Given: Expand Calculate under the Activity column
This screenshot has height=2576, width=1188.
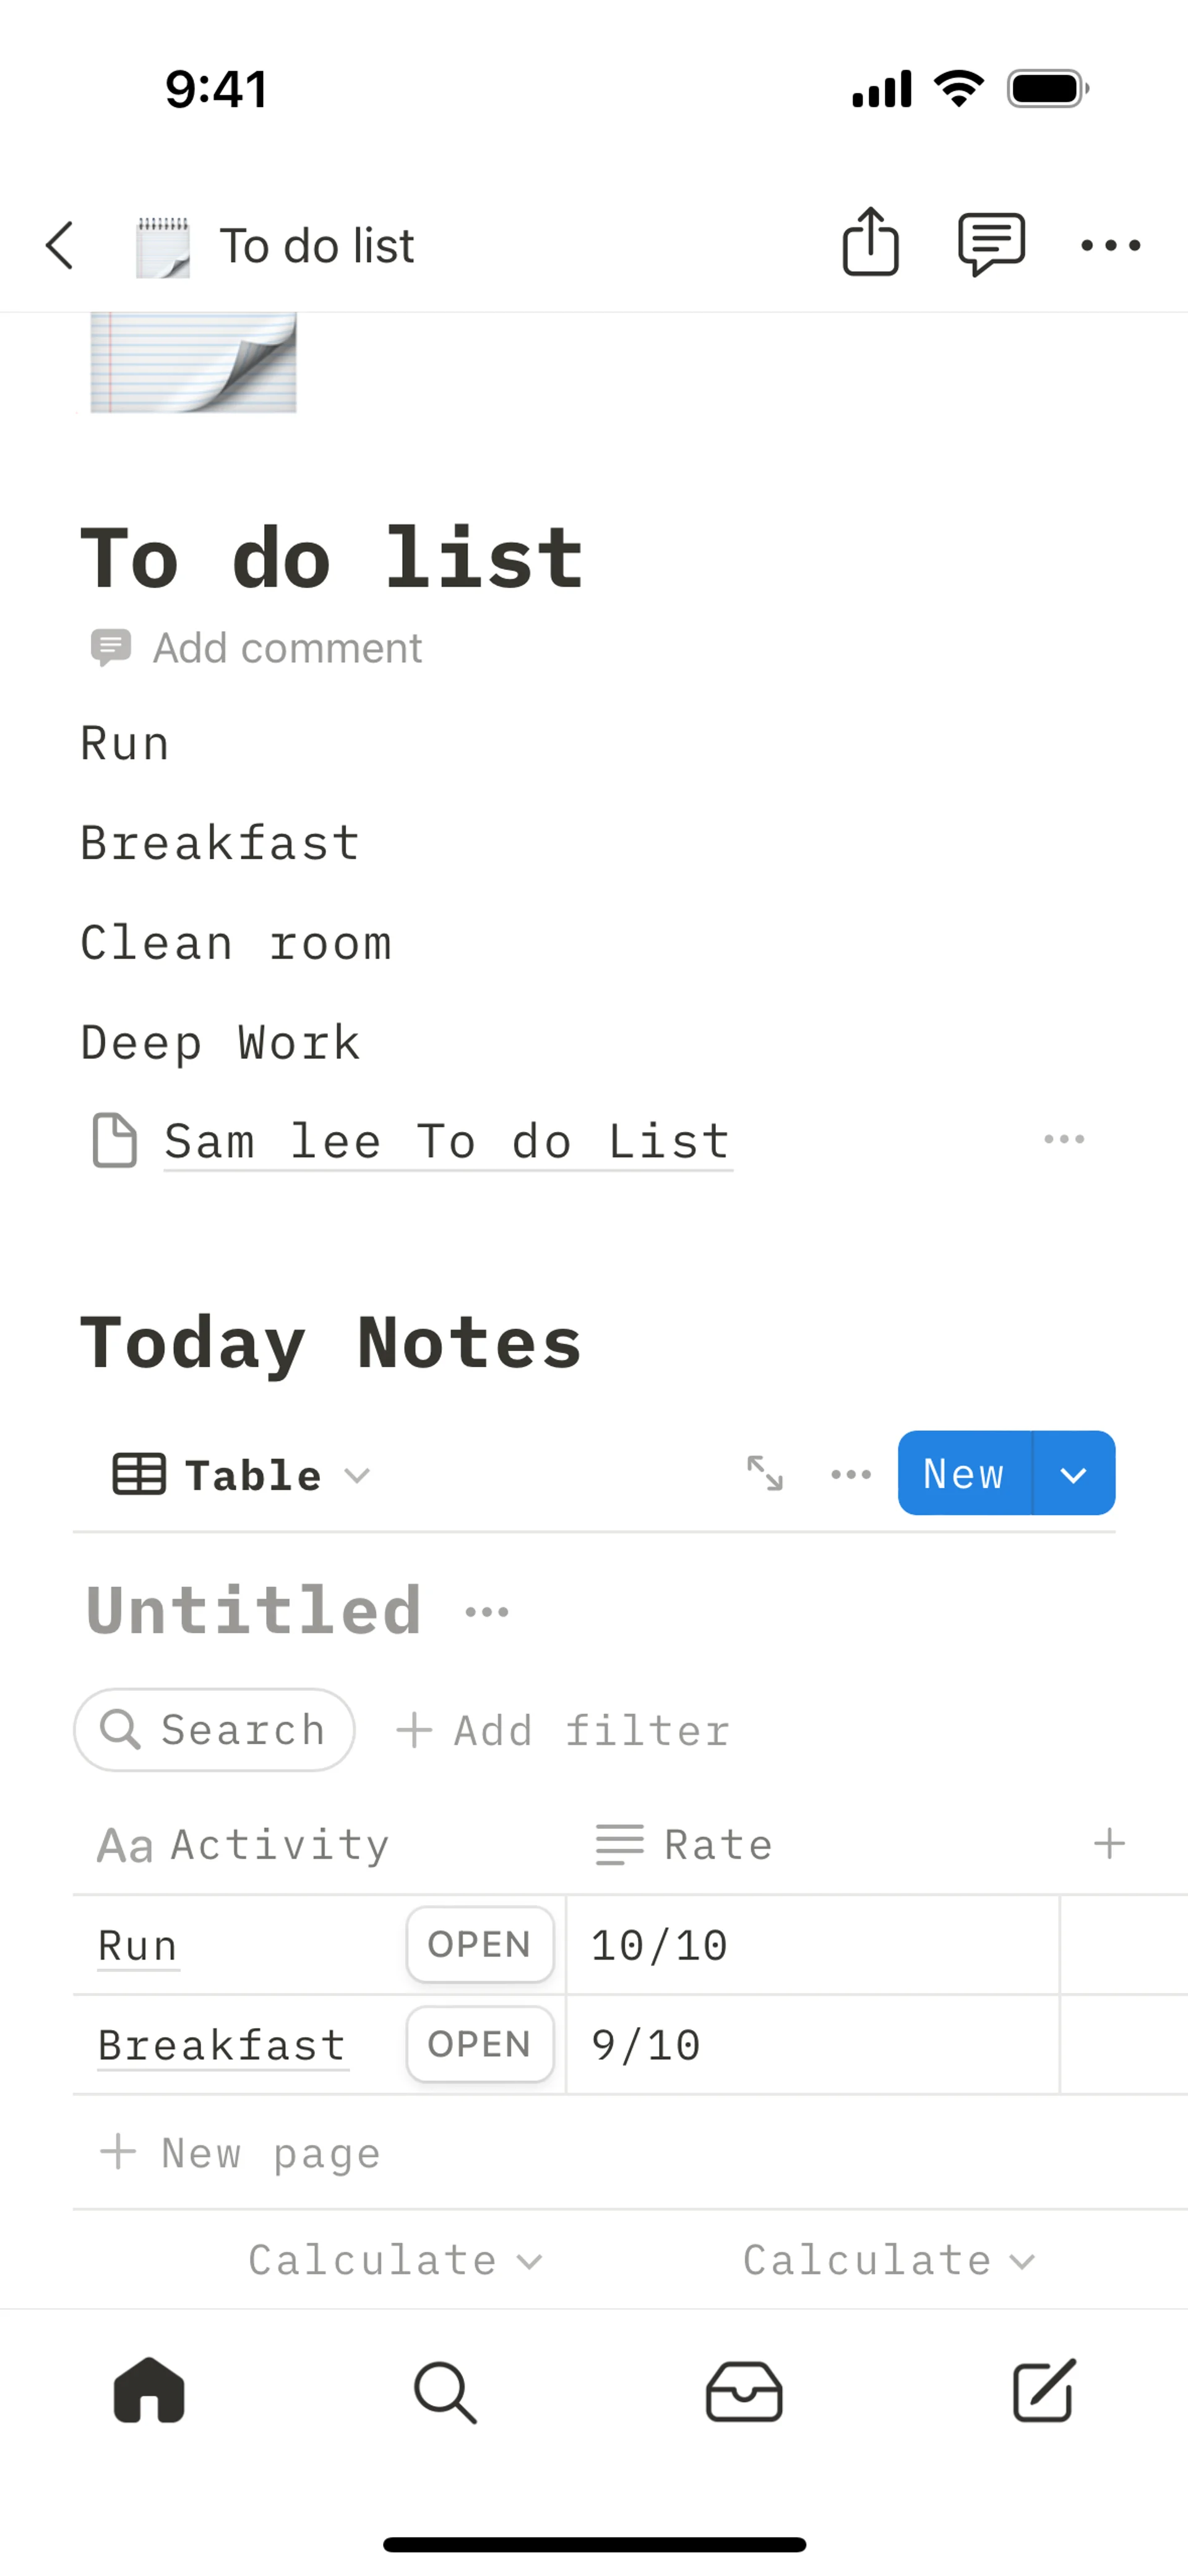Looking at the screenshot, I should click(395, 2260).
